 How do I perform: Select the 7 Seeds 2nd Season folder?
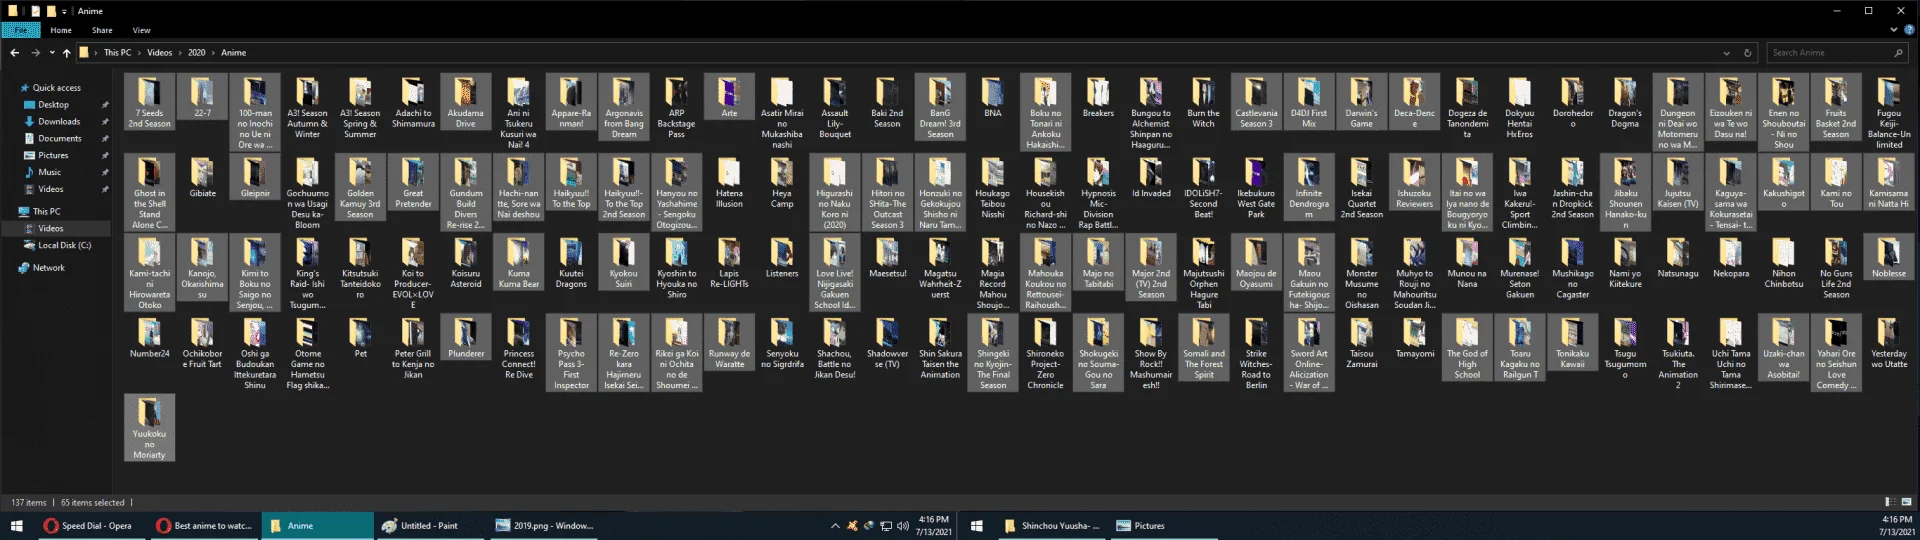pos(150,102)
